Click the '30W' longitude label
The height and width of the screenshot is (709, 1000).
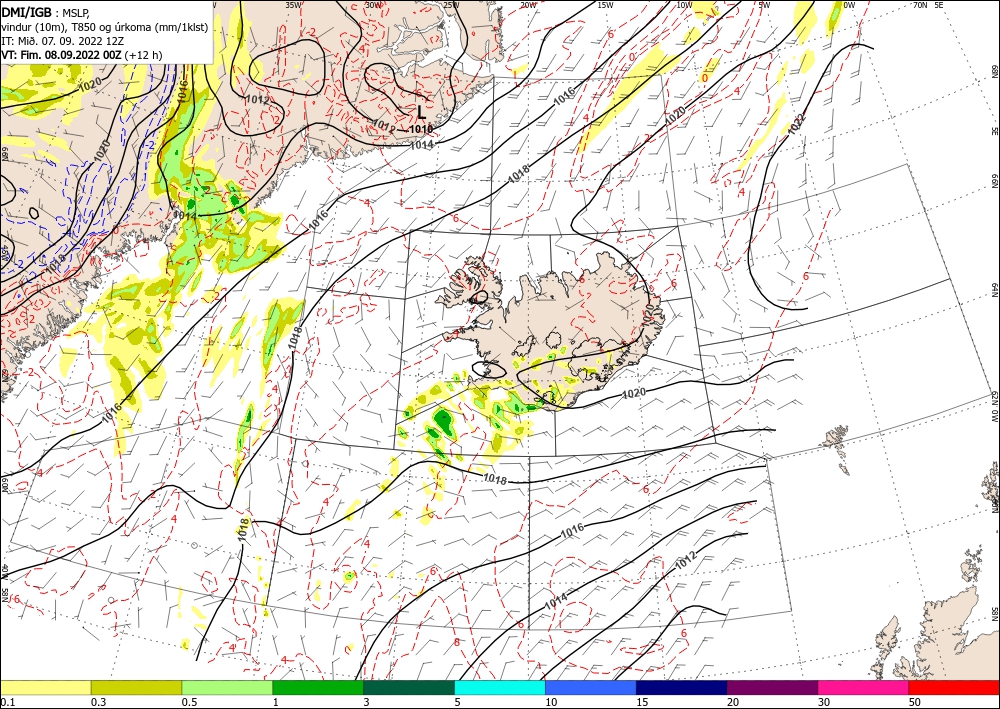374,5
